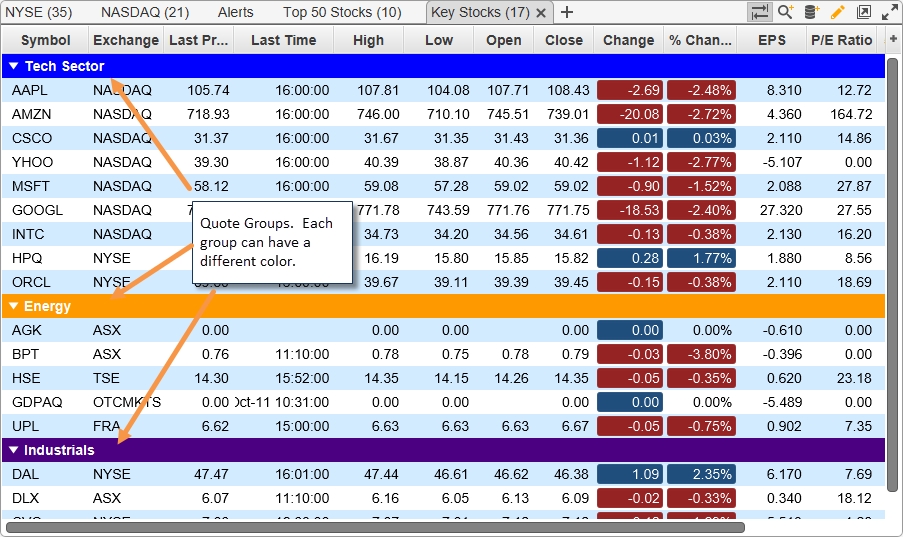Open the Top 50 Stocks tab
The image size is (903, 537).
(342, 12)
